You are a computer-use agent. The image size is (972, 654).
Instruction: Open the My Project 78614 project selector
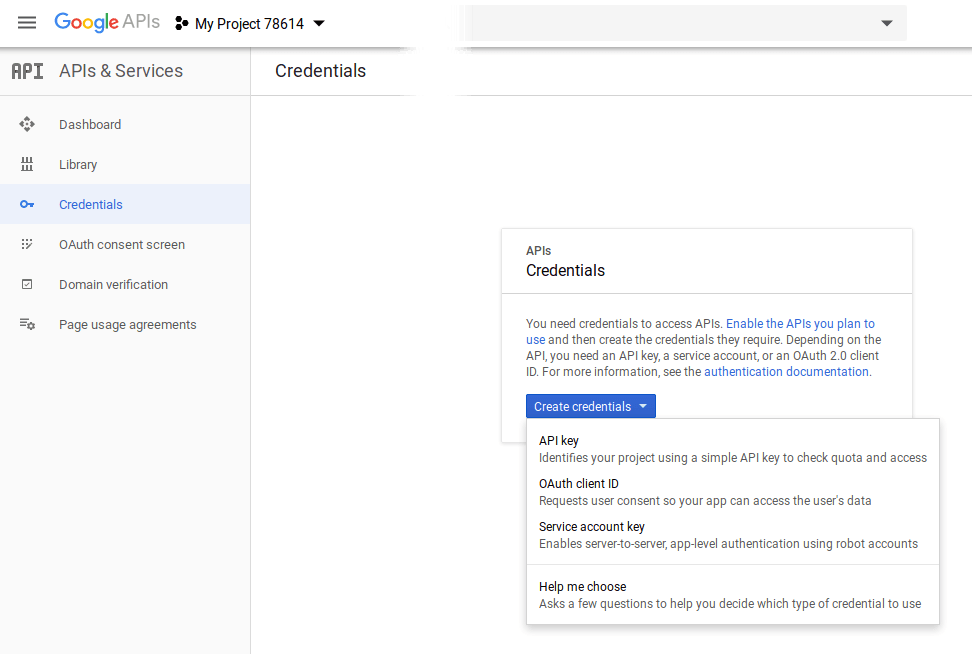tap(250, 24)
